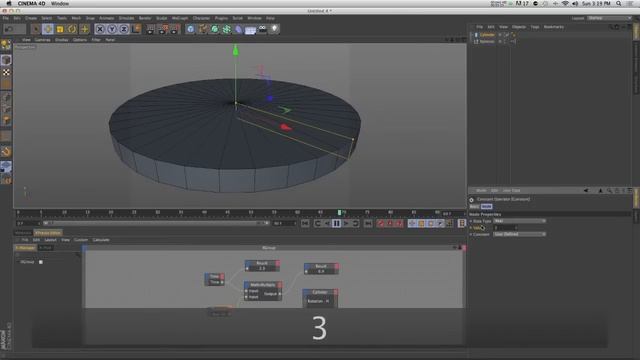
Task: Toggle XGroup checkbox in X-Manager
Action: tap(41, 262)
